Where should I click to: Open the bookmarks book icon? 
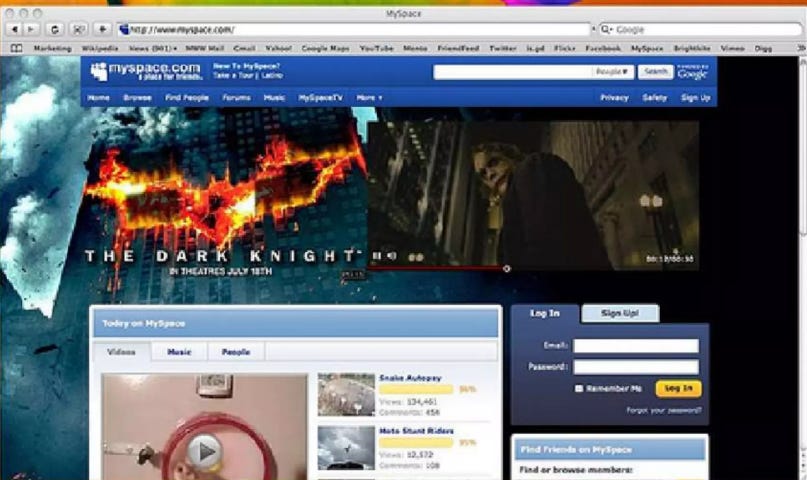(16, 48)
